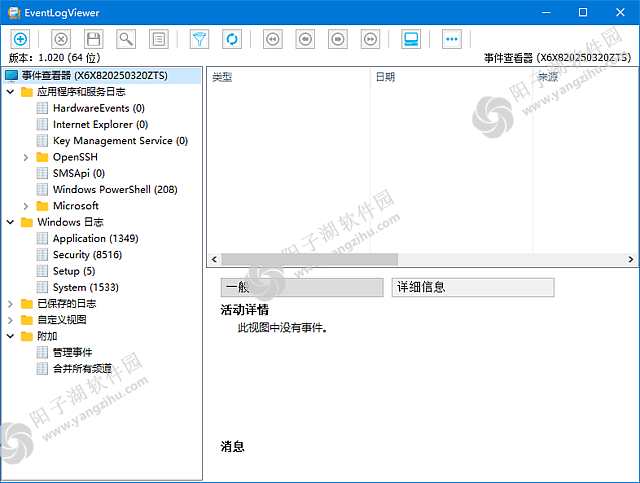
Task: Click the HardwareEvents log icon
Action: (x=42, y=108)
